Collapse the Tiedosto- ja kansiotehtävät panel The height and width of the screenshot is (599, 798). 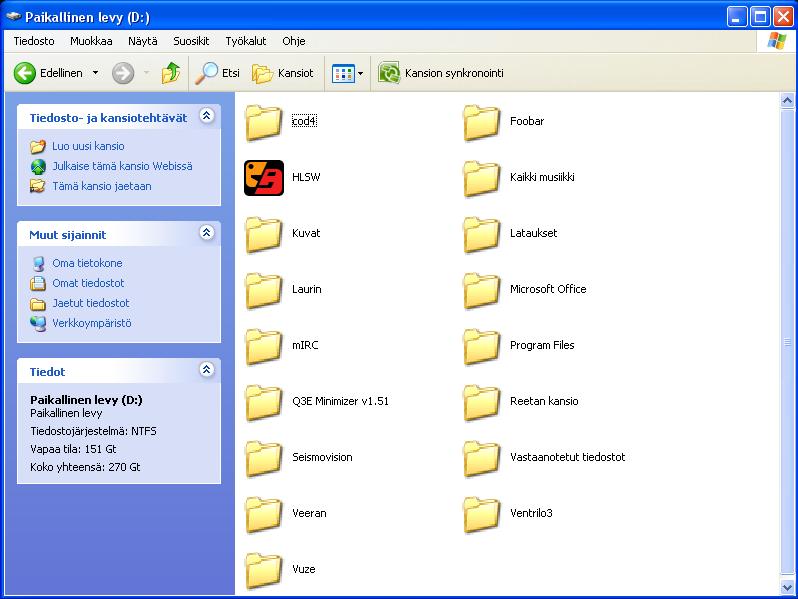207,117
